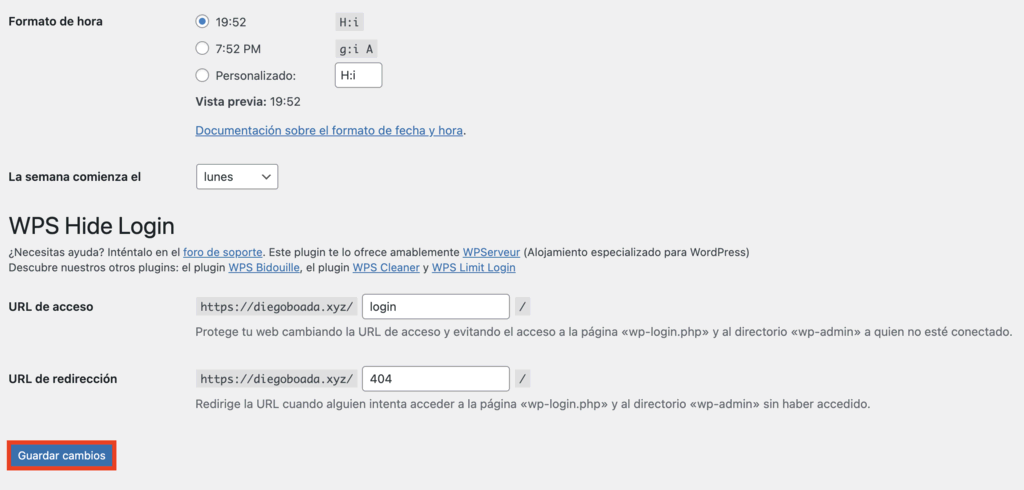Click the custom time format text box

358,75
